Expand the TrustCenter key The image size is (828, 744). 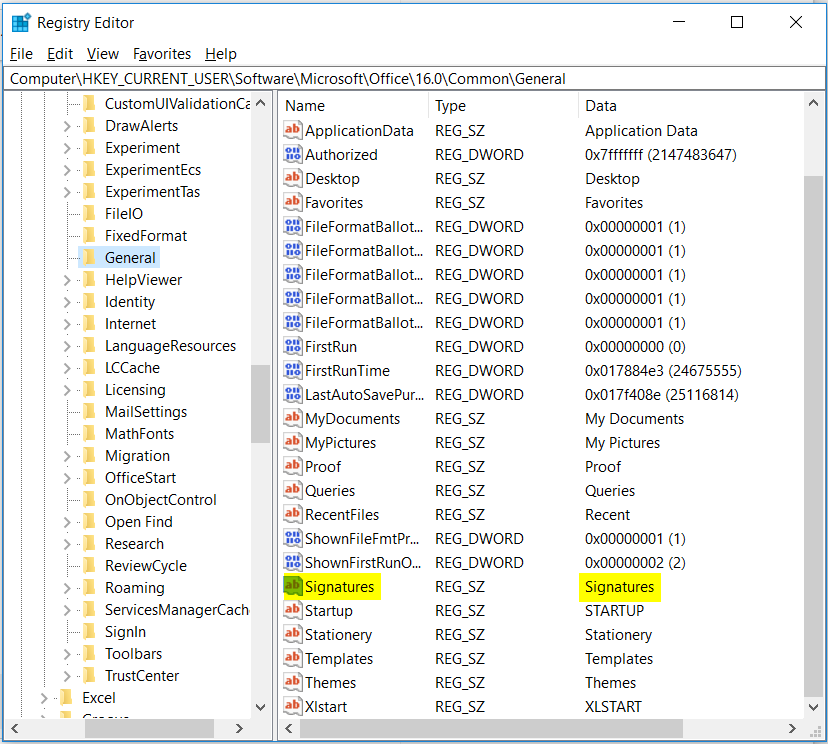click(67, 676)
